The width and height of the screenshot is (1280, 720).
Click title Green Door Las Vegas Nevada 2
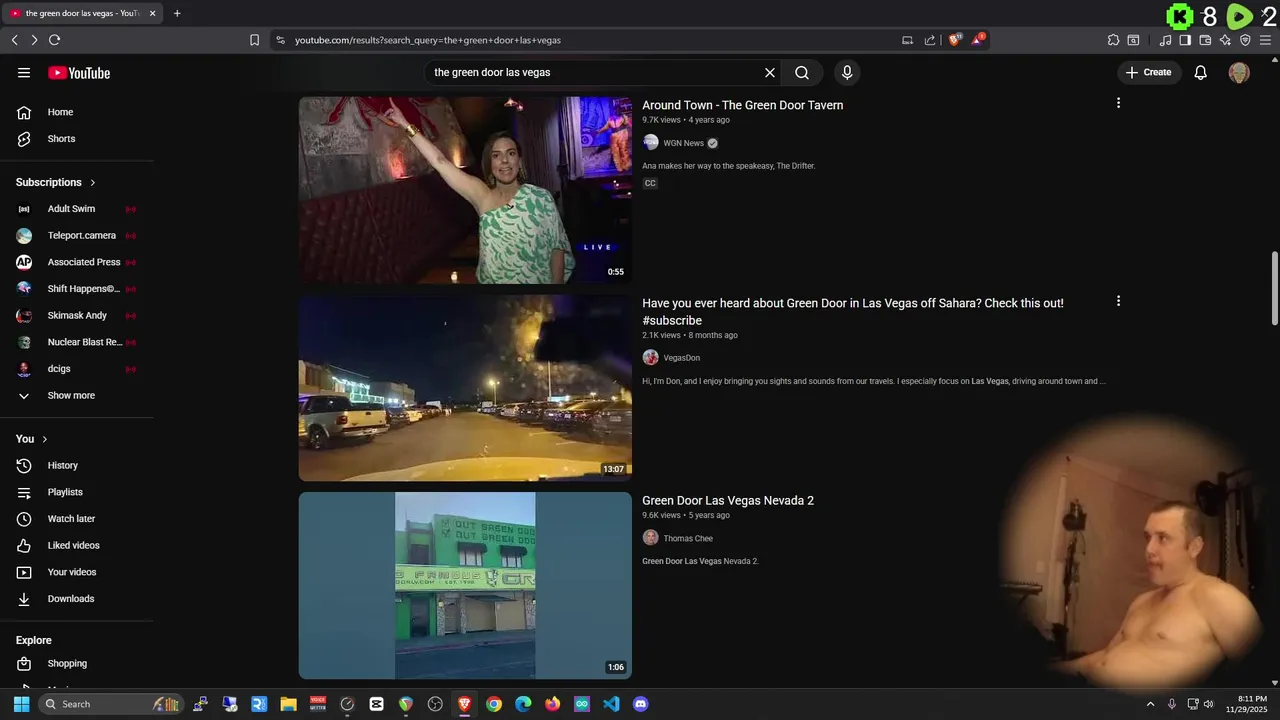pos(728,501)
